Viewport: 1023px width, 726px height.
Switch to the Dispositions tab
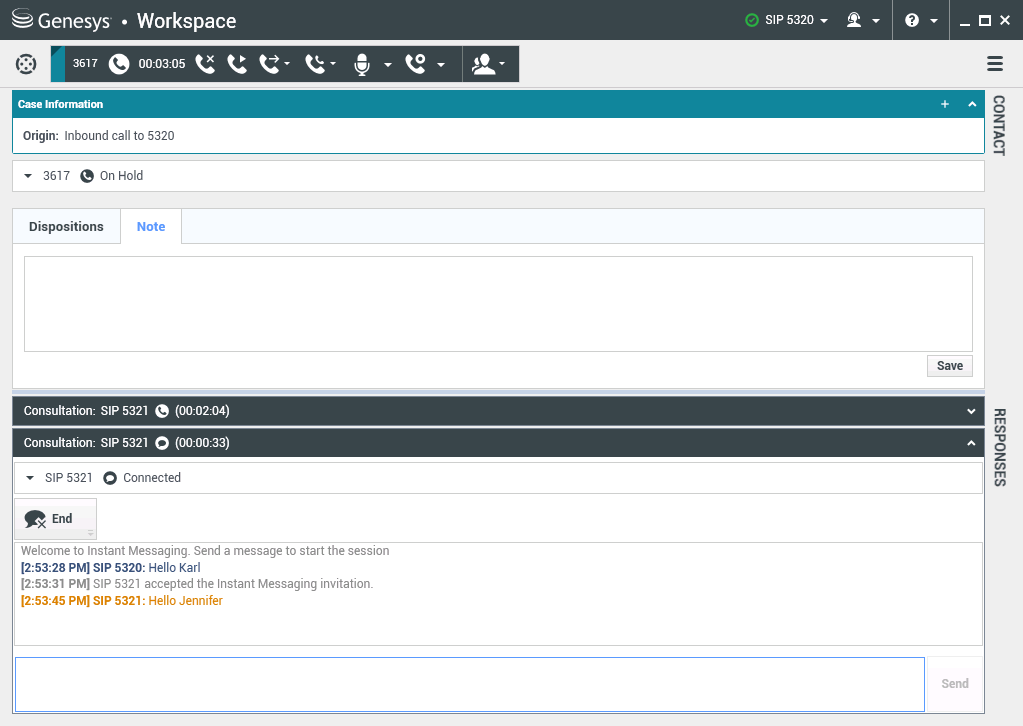66,227
